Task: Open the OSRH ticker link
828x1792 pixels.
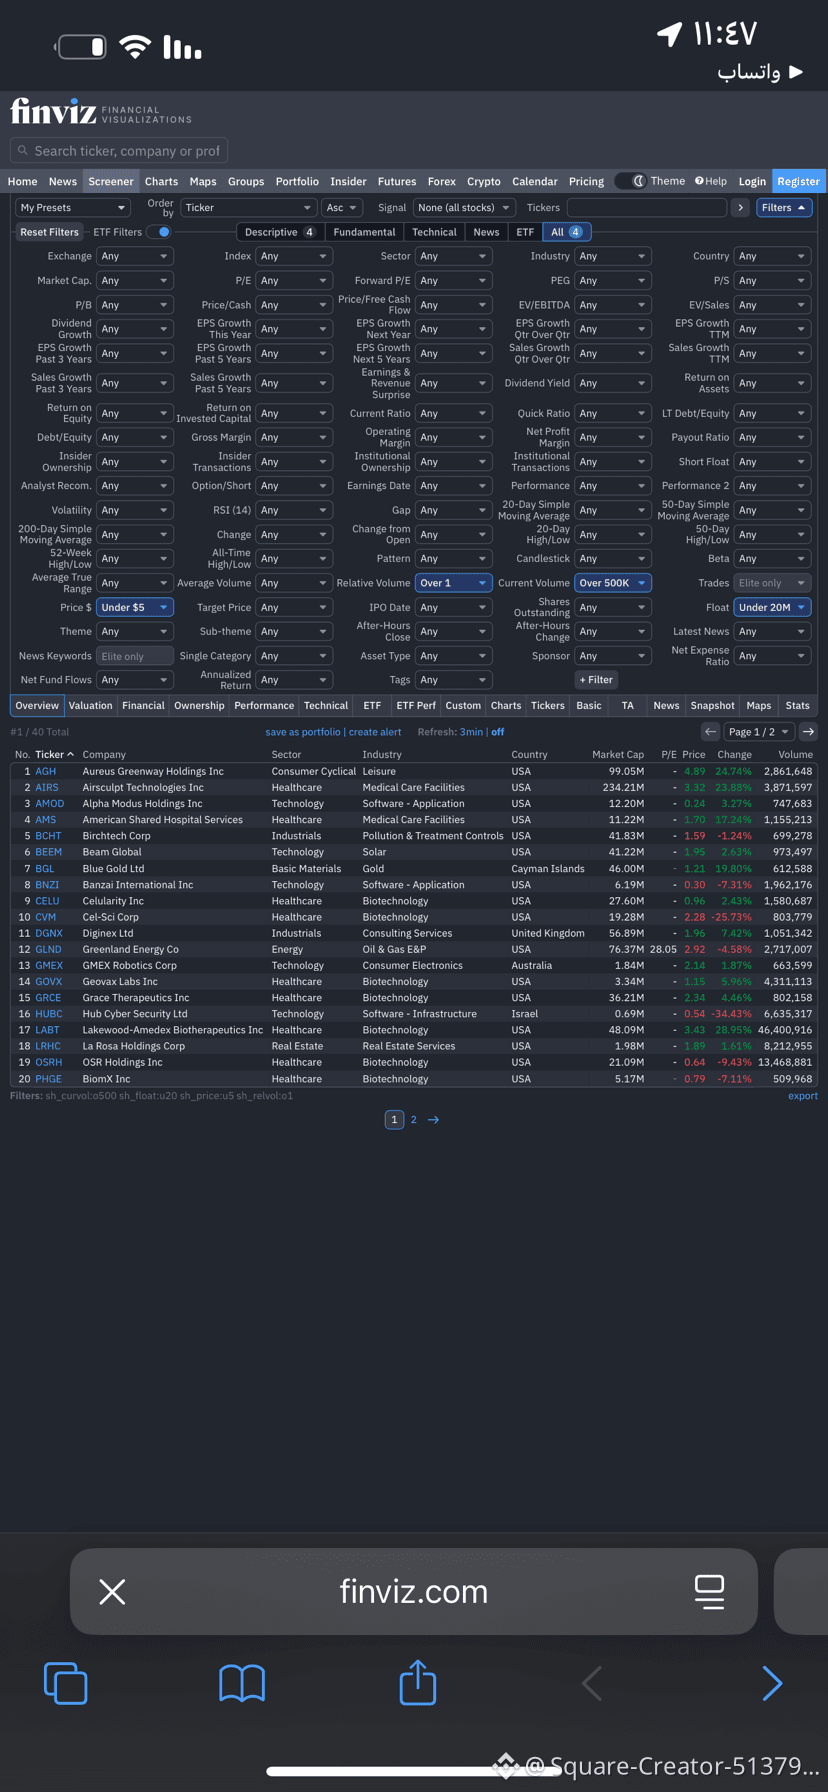Action: pos(48,1063)
